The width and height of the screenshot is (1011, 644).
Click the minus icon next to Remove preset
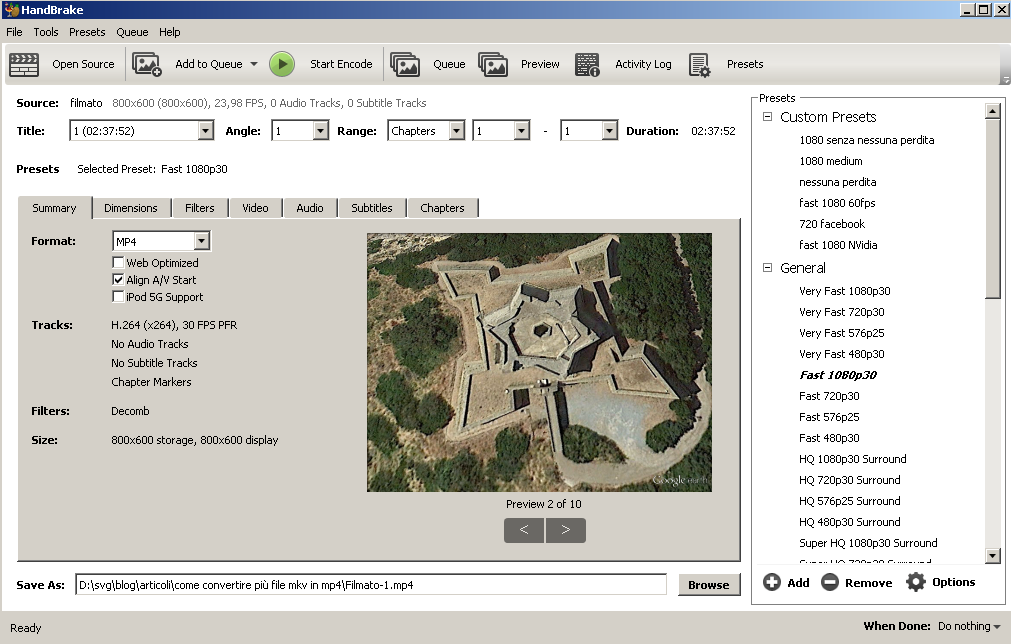point(830,582)
